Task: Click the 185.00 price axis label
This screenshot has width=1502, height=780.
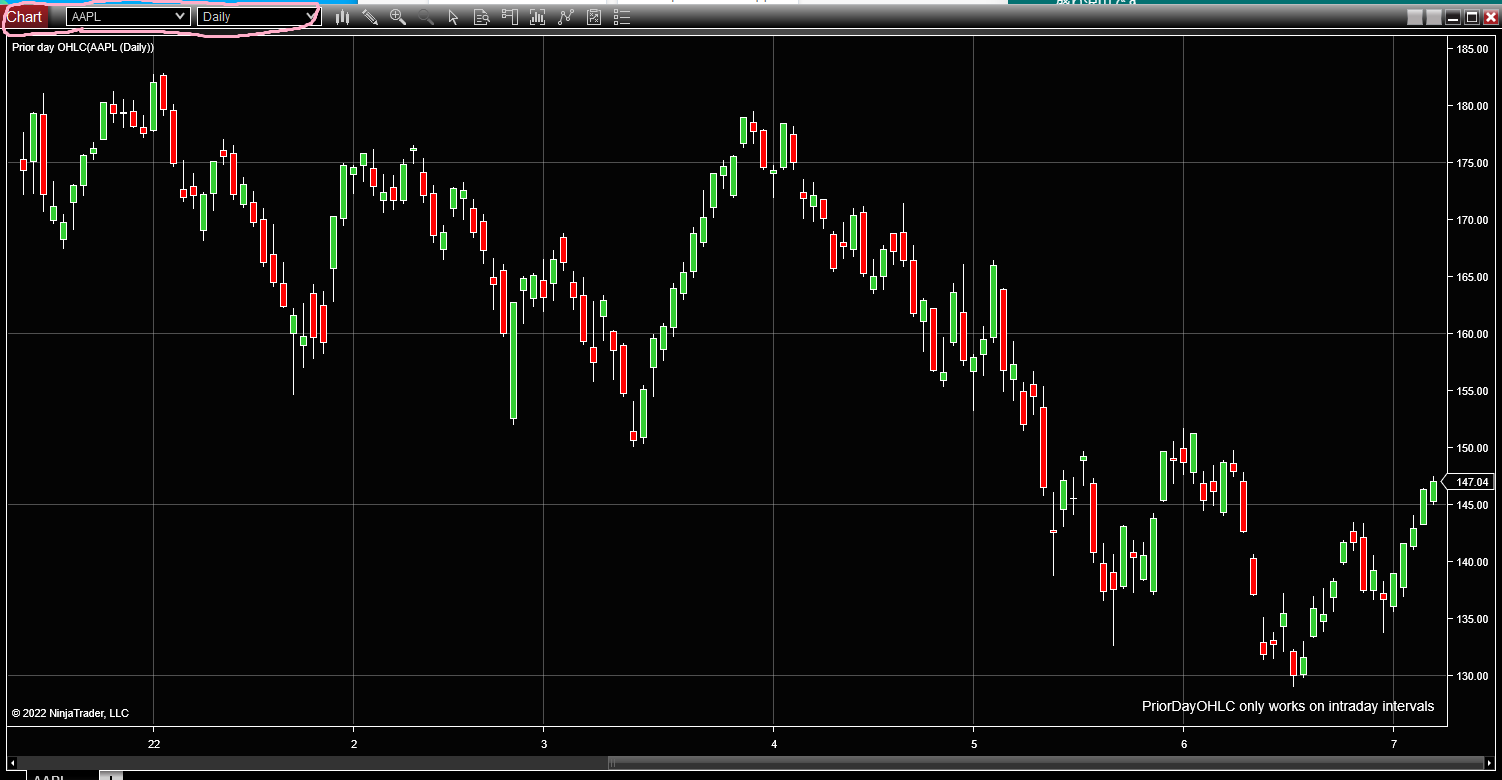Action: click(1472, 49)
